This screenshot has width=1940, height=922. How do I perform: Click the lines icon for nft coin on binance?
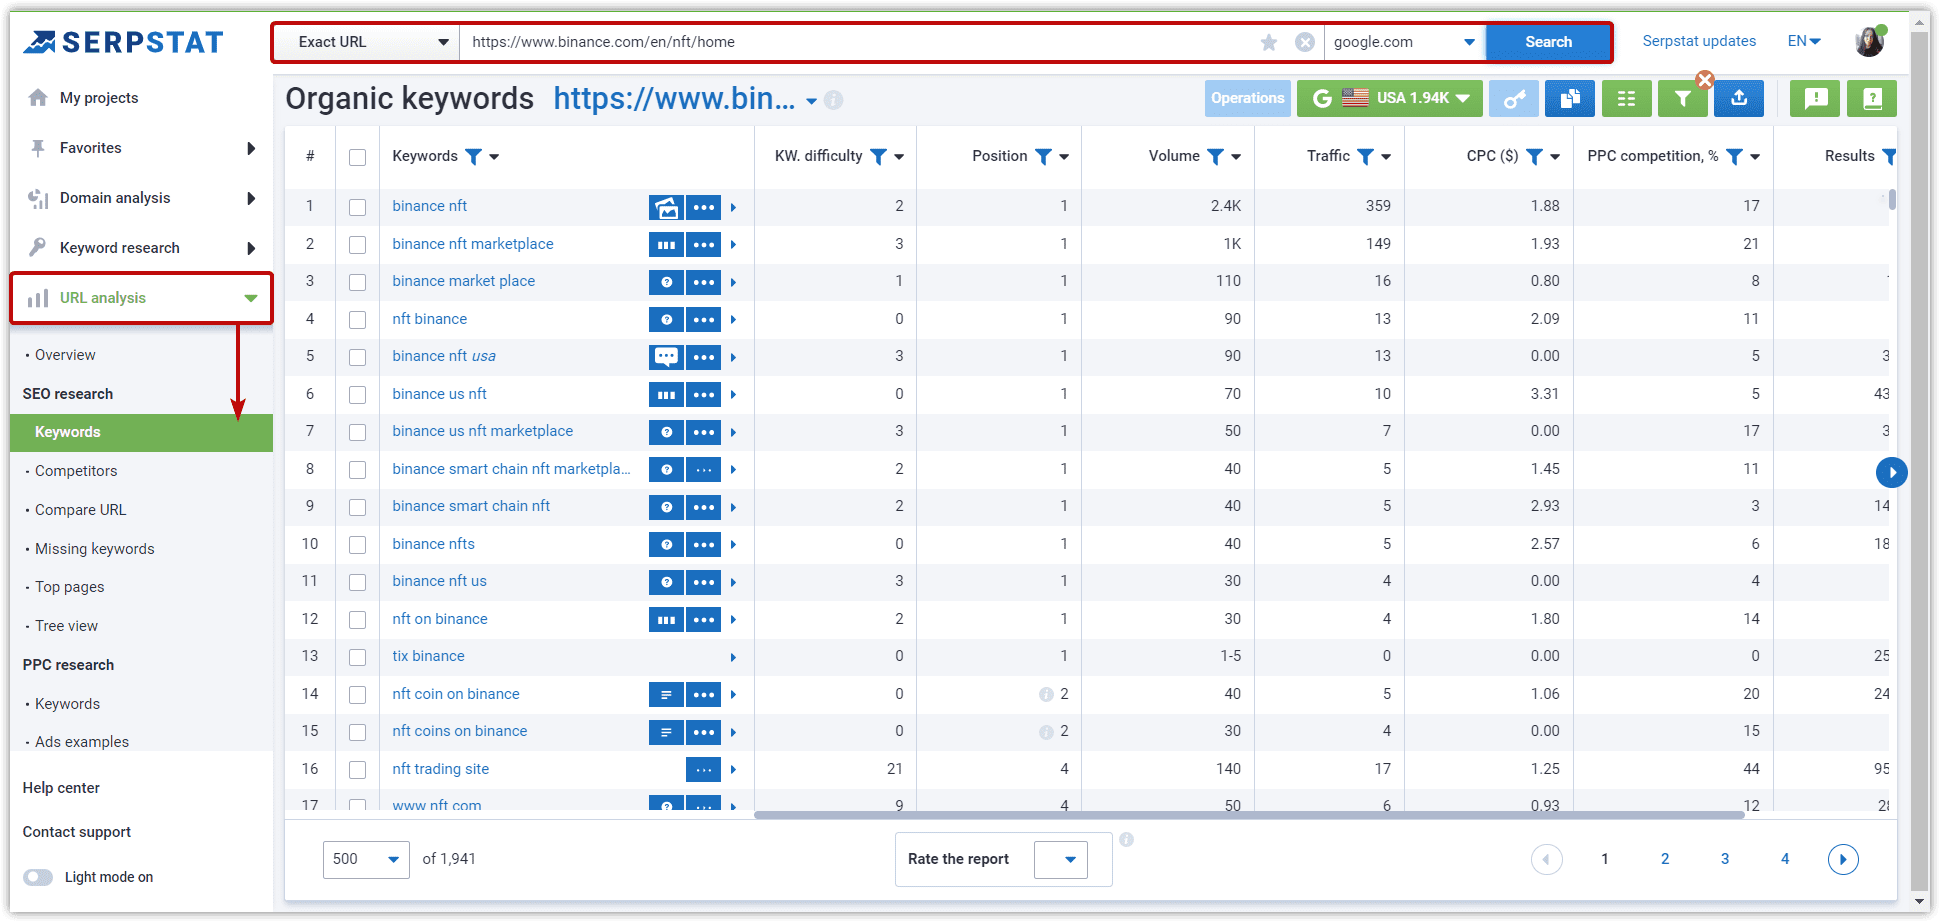[666, 695]
